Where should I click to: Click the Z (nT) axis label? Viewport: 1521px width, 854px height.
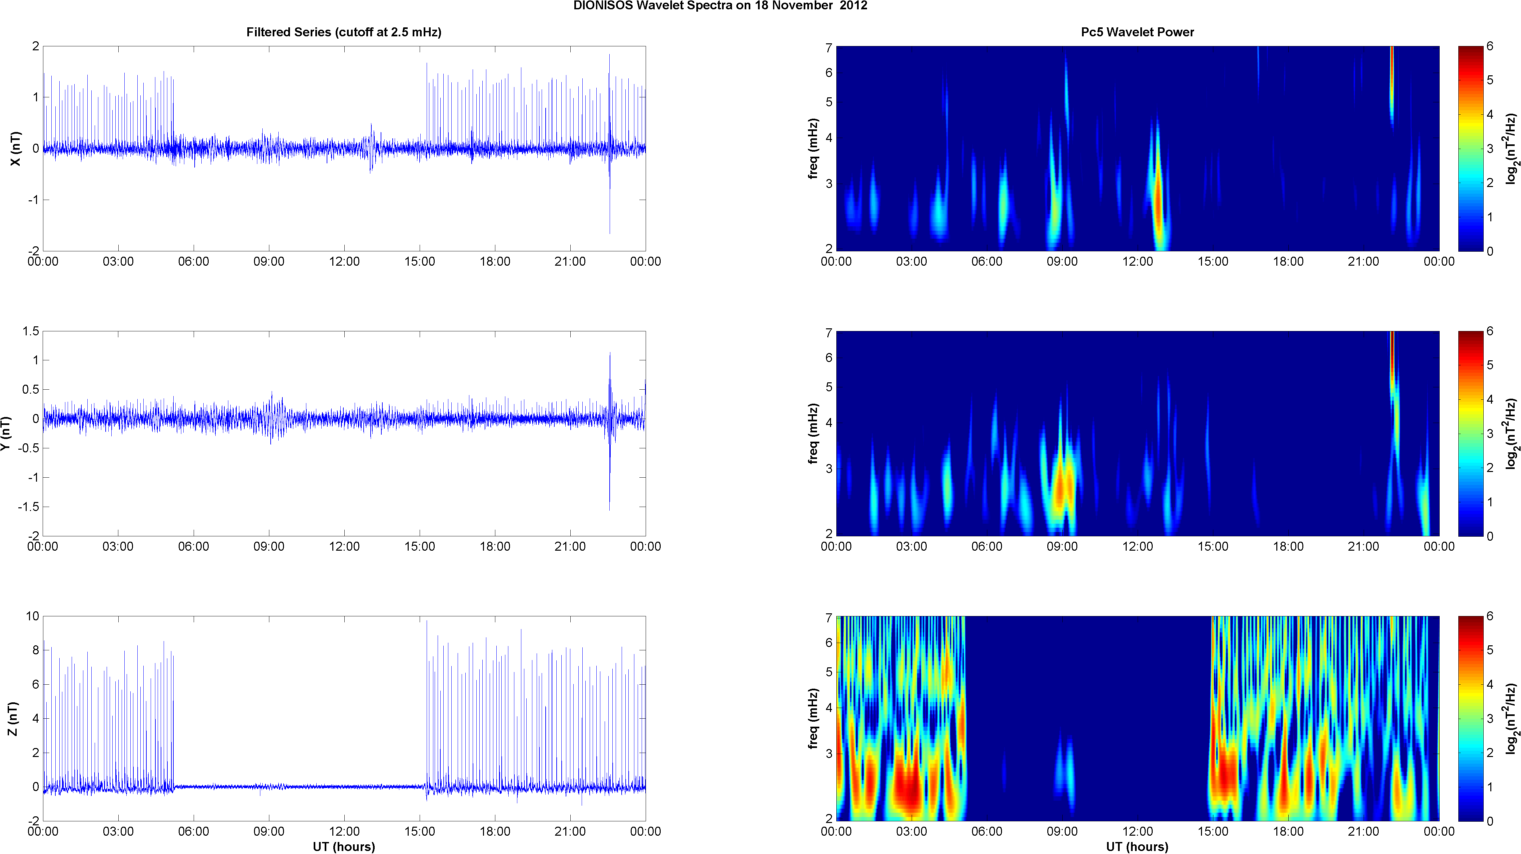[x=13, y=718]
